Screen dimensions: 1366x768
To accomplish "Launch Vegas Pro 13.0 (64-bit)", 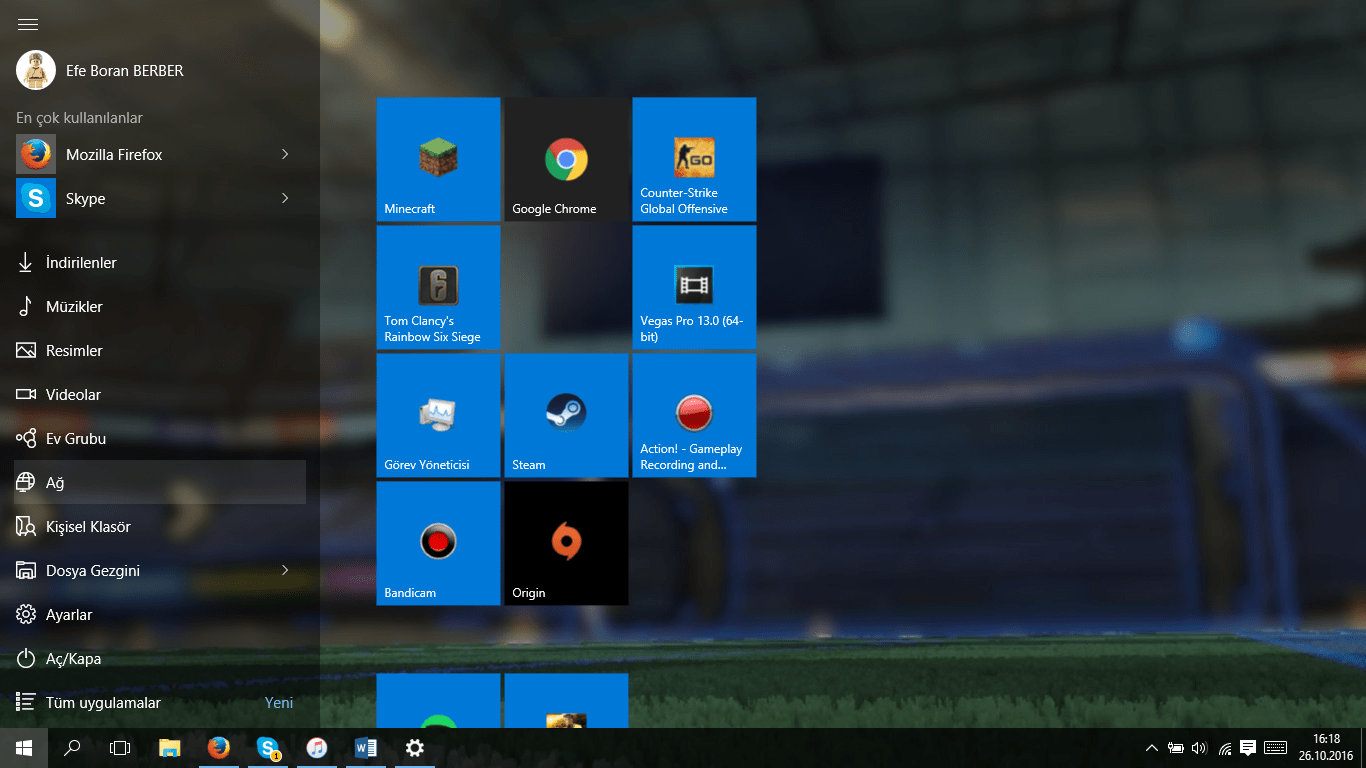I will 693,286.
